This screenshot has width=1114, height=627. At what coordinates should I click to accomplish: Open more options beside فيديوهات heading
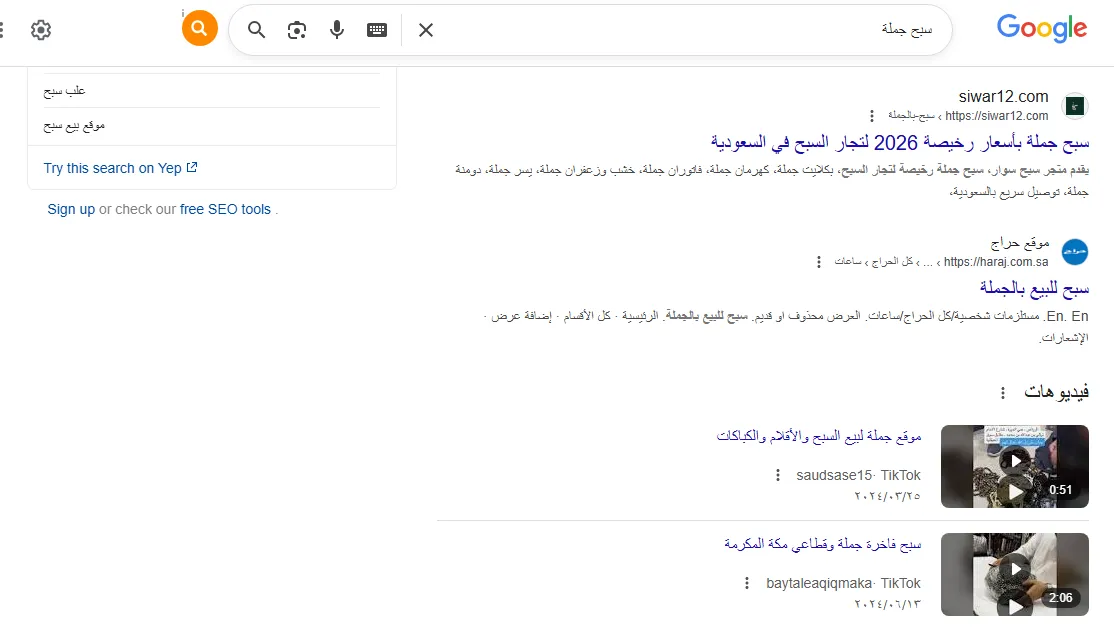pyautogui.click(x=1003, y=393)
